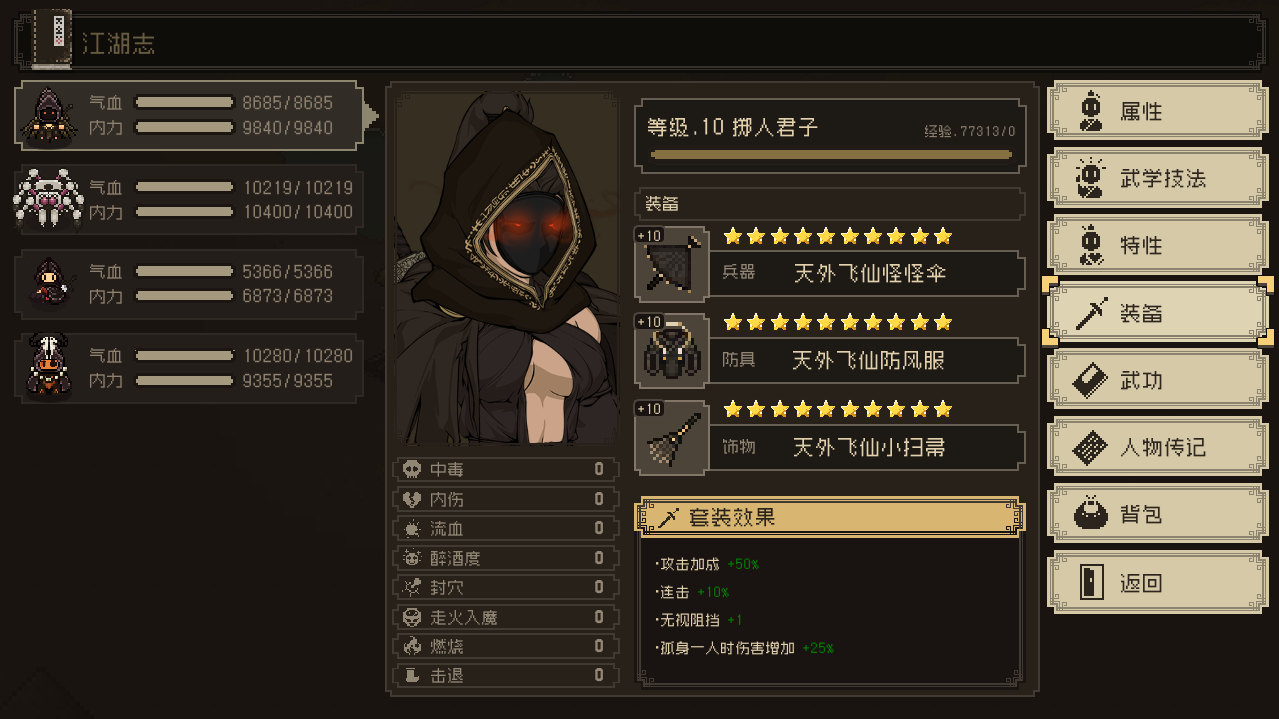Open the 武功 martial arts tab
The height and width of the screenshot is (719, 1279).
tap(1157, 380)
